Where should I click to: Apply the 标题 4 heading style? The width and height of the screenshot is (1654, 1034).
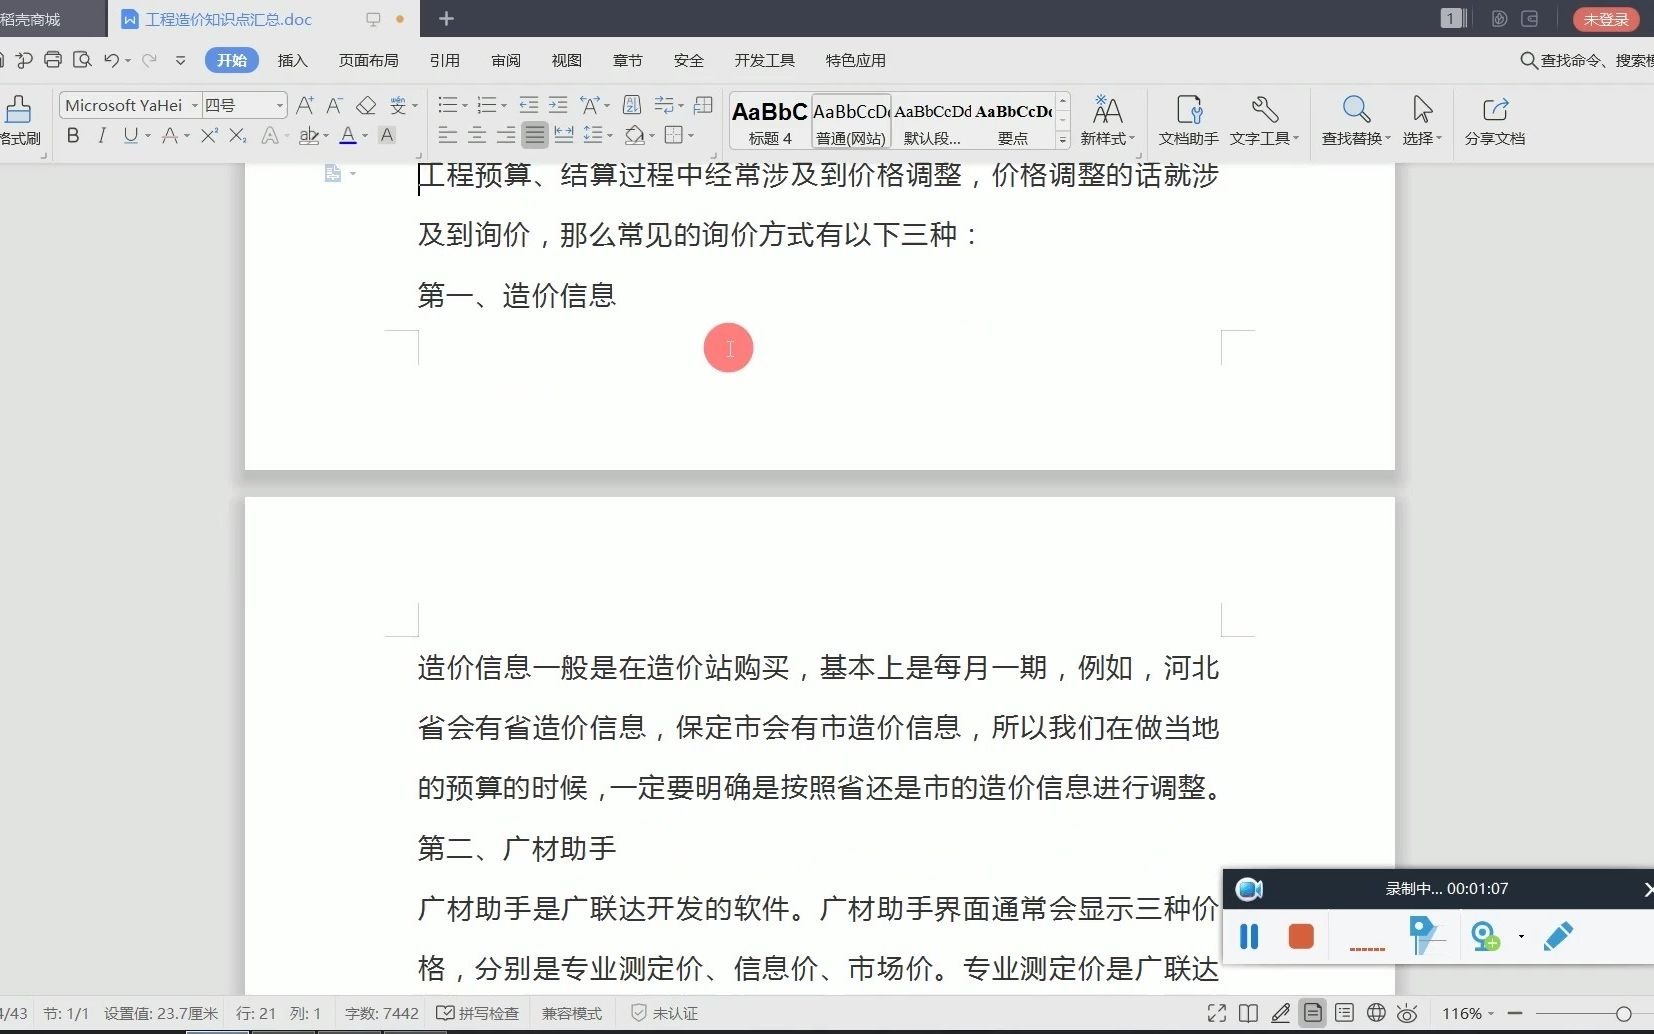769,122
